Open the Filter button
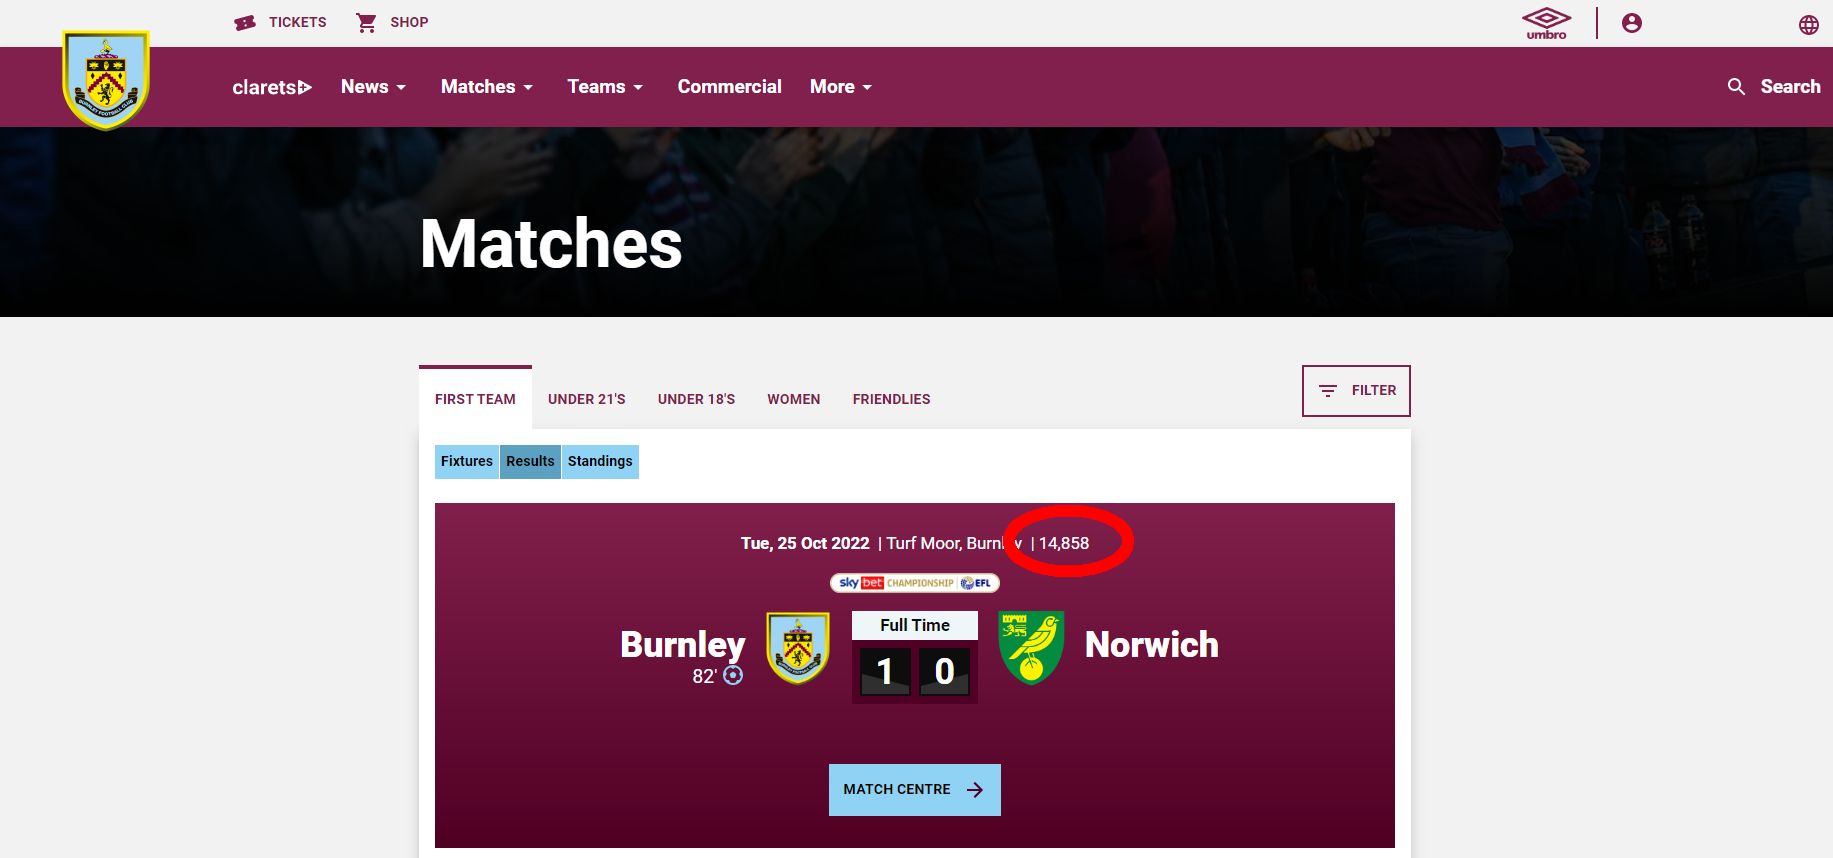 pos(1356,391)
